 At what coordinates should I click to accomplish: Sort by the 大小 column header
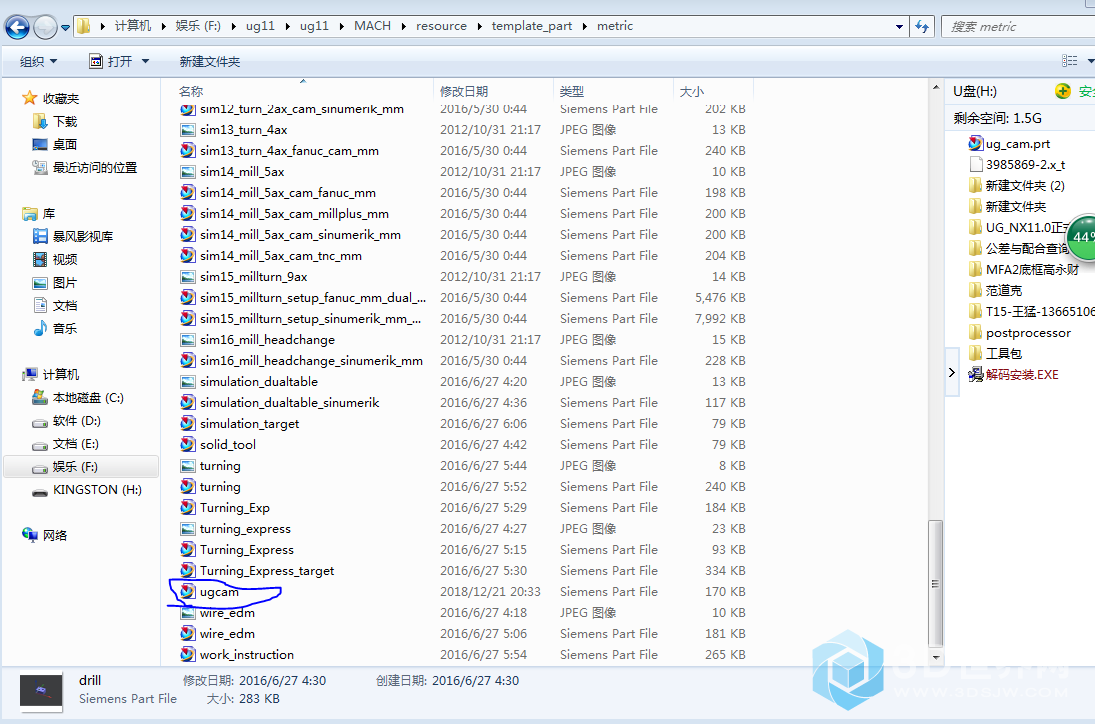[691, 91]
